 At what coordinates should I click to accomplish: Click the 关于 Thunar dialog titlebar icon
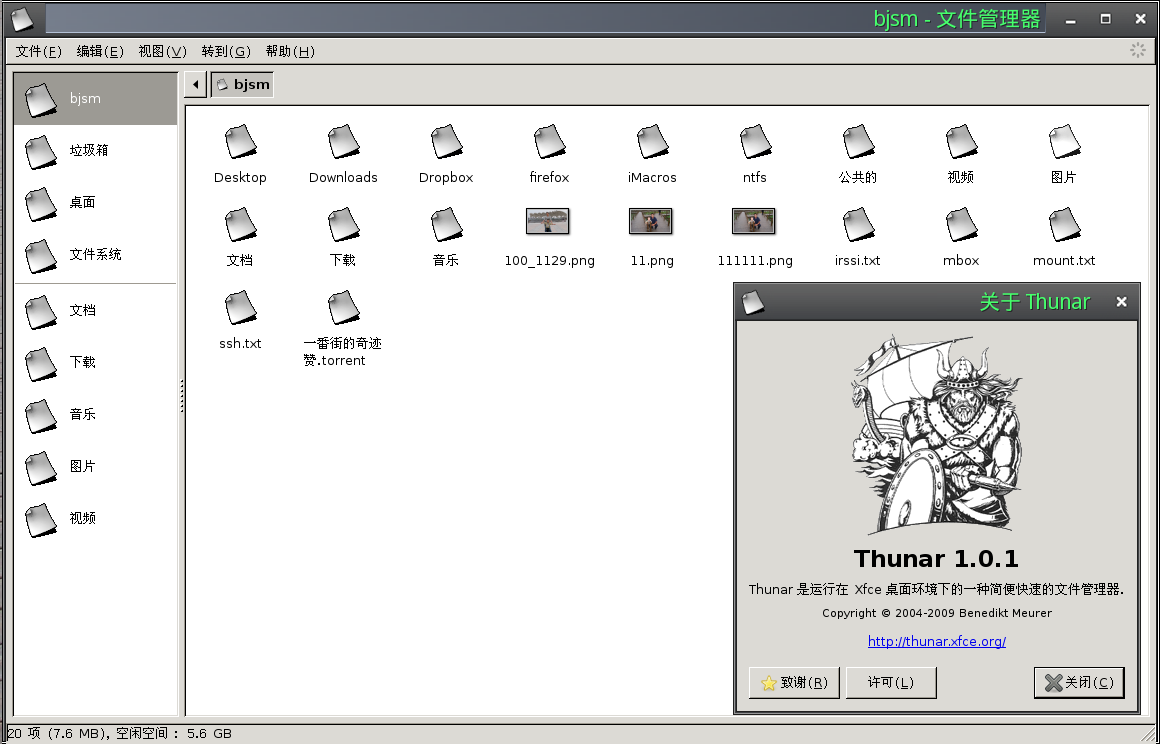[x=752, y=302]
